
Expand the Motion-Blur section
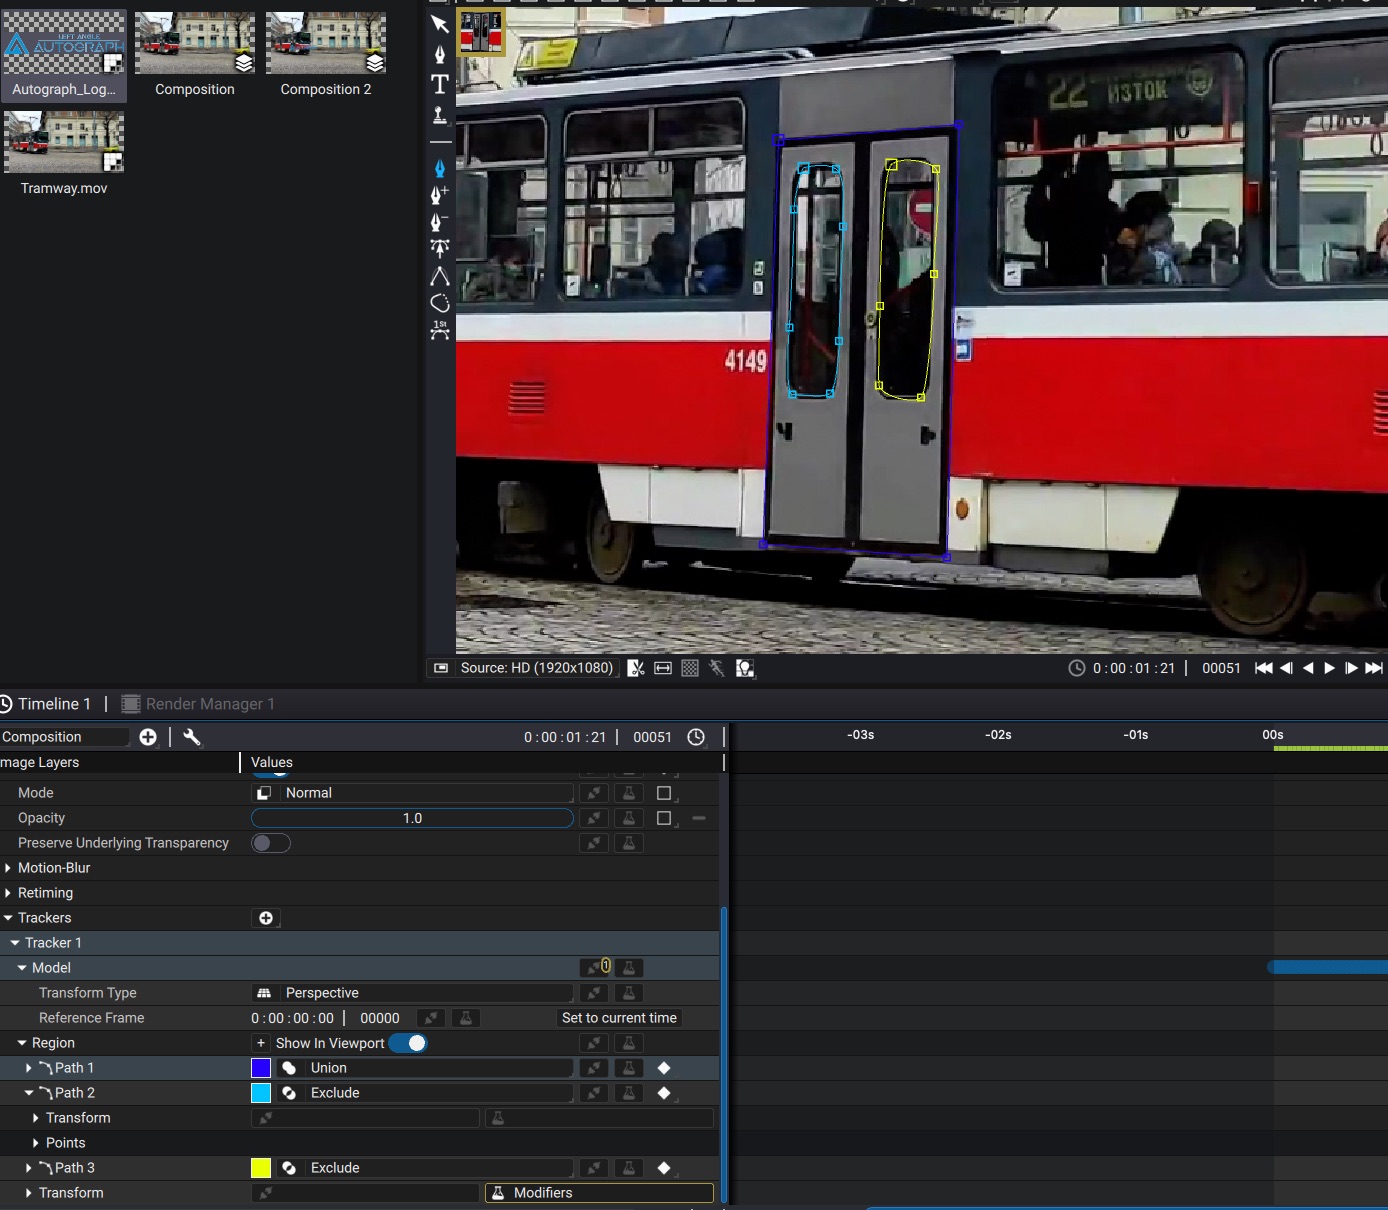tap(8, 868)
